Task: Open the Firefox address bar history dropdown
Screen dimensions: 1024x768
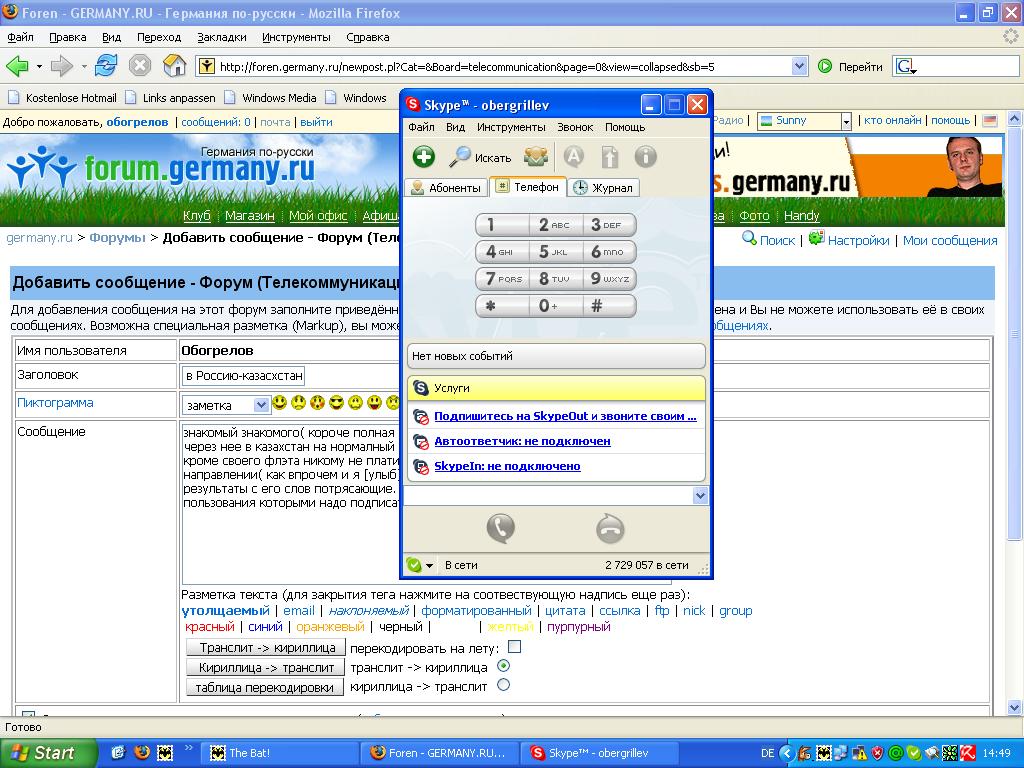Action: (799, 67)
